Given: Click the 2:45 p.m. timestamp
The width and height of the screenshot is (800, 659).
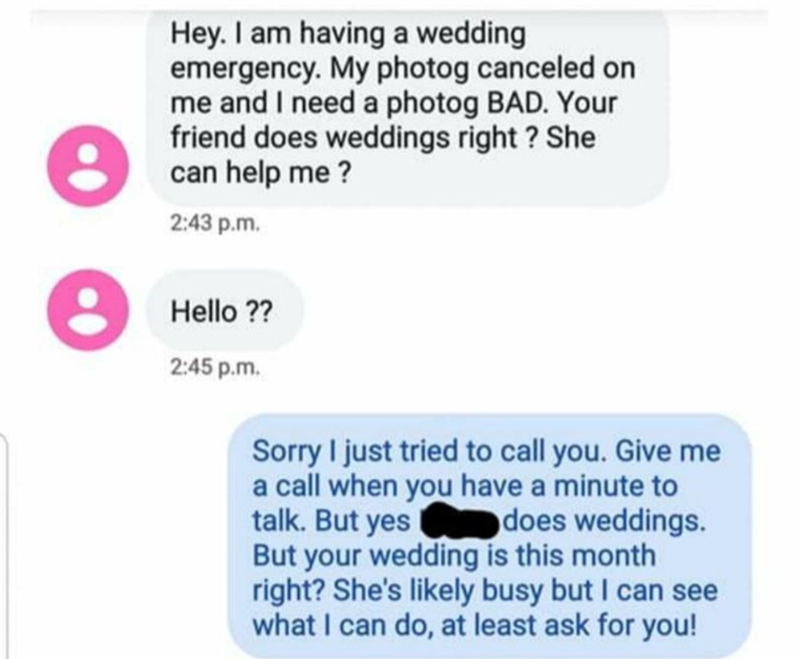Looking at the screenshot, I should 215,367.
